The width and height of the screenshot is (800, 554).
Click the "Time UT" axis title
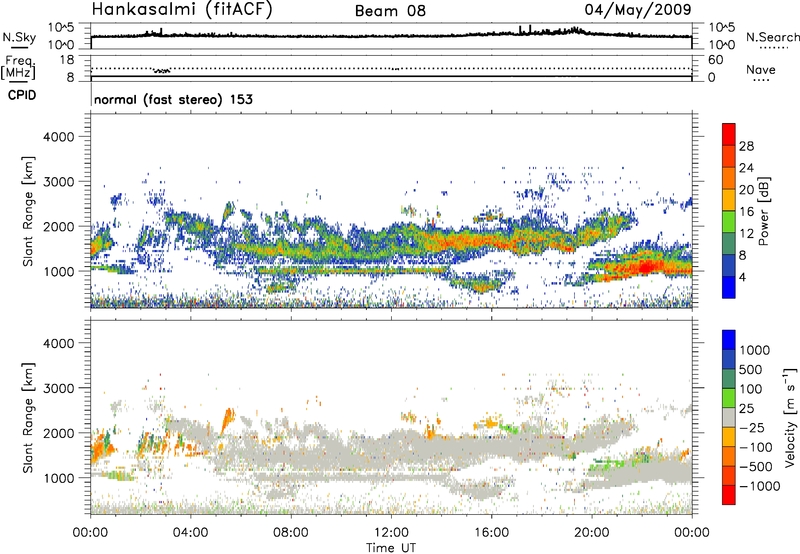tap(391, 548)
